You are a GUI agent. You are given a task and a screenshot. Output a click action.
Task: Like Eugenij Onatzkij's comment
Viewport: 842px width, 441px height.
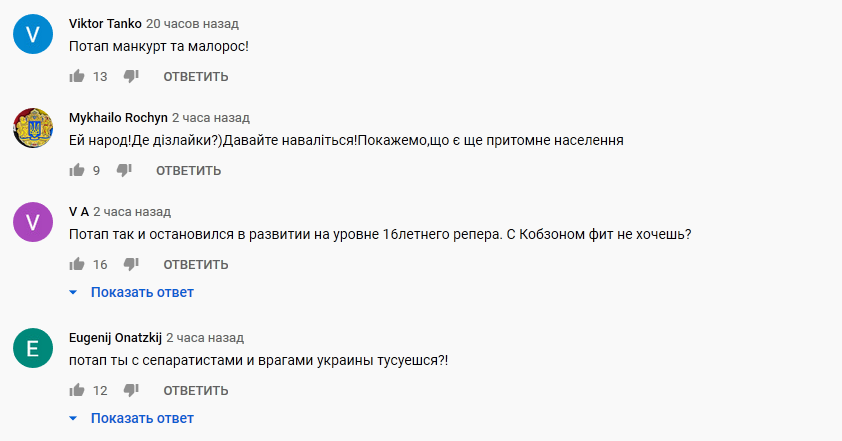77,390
